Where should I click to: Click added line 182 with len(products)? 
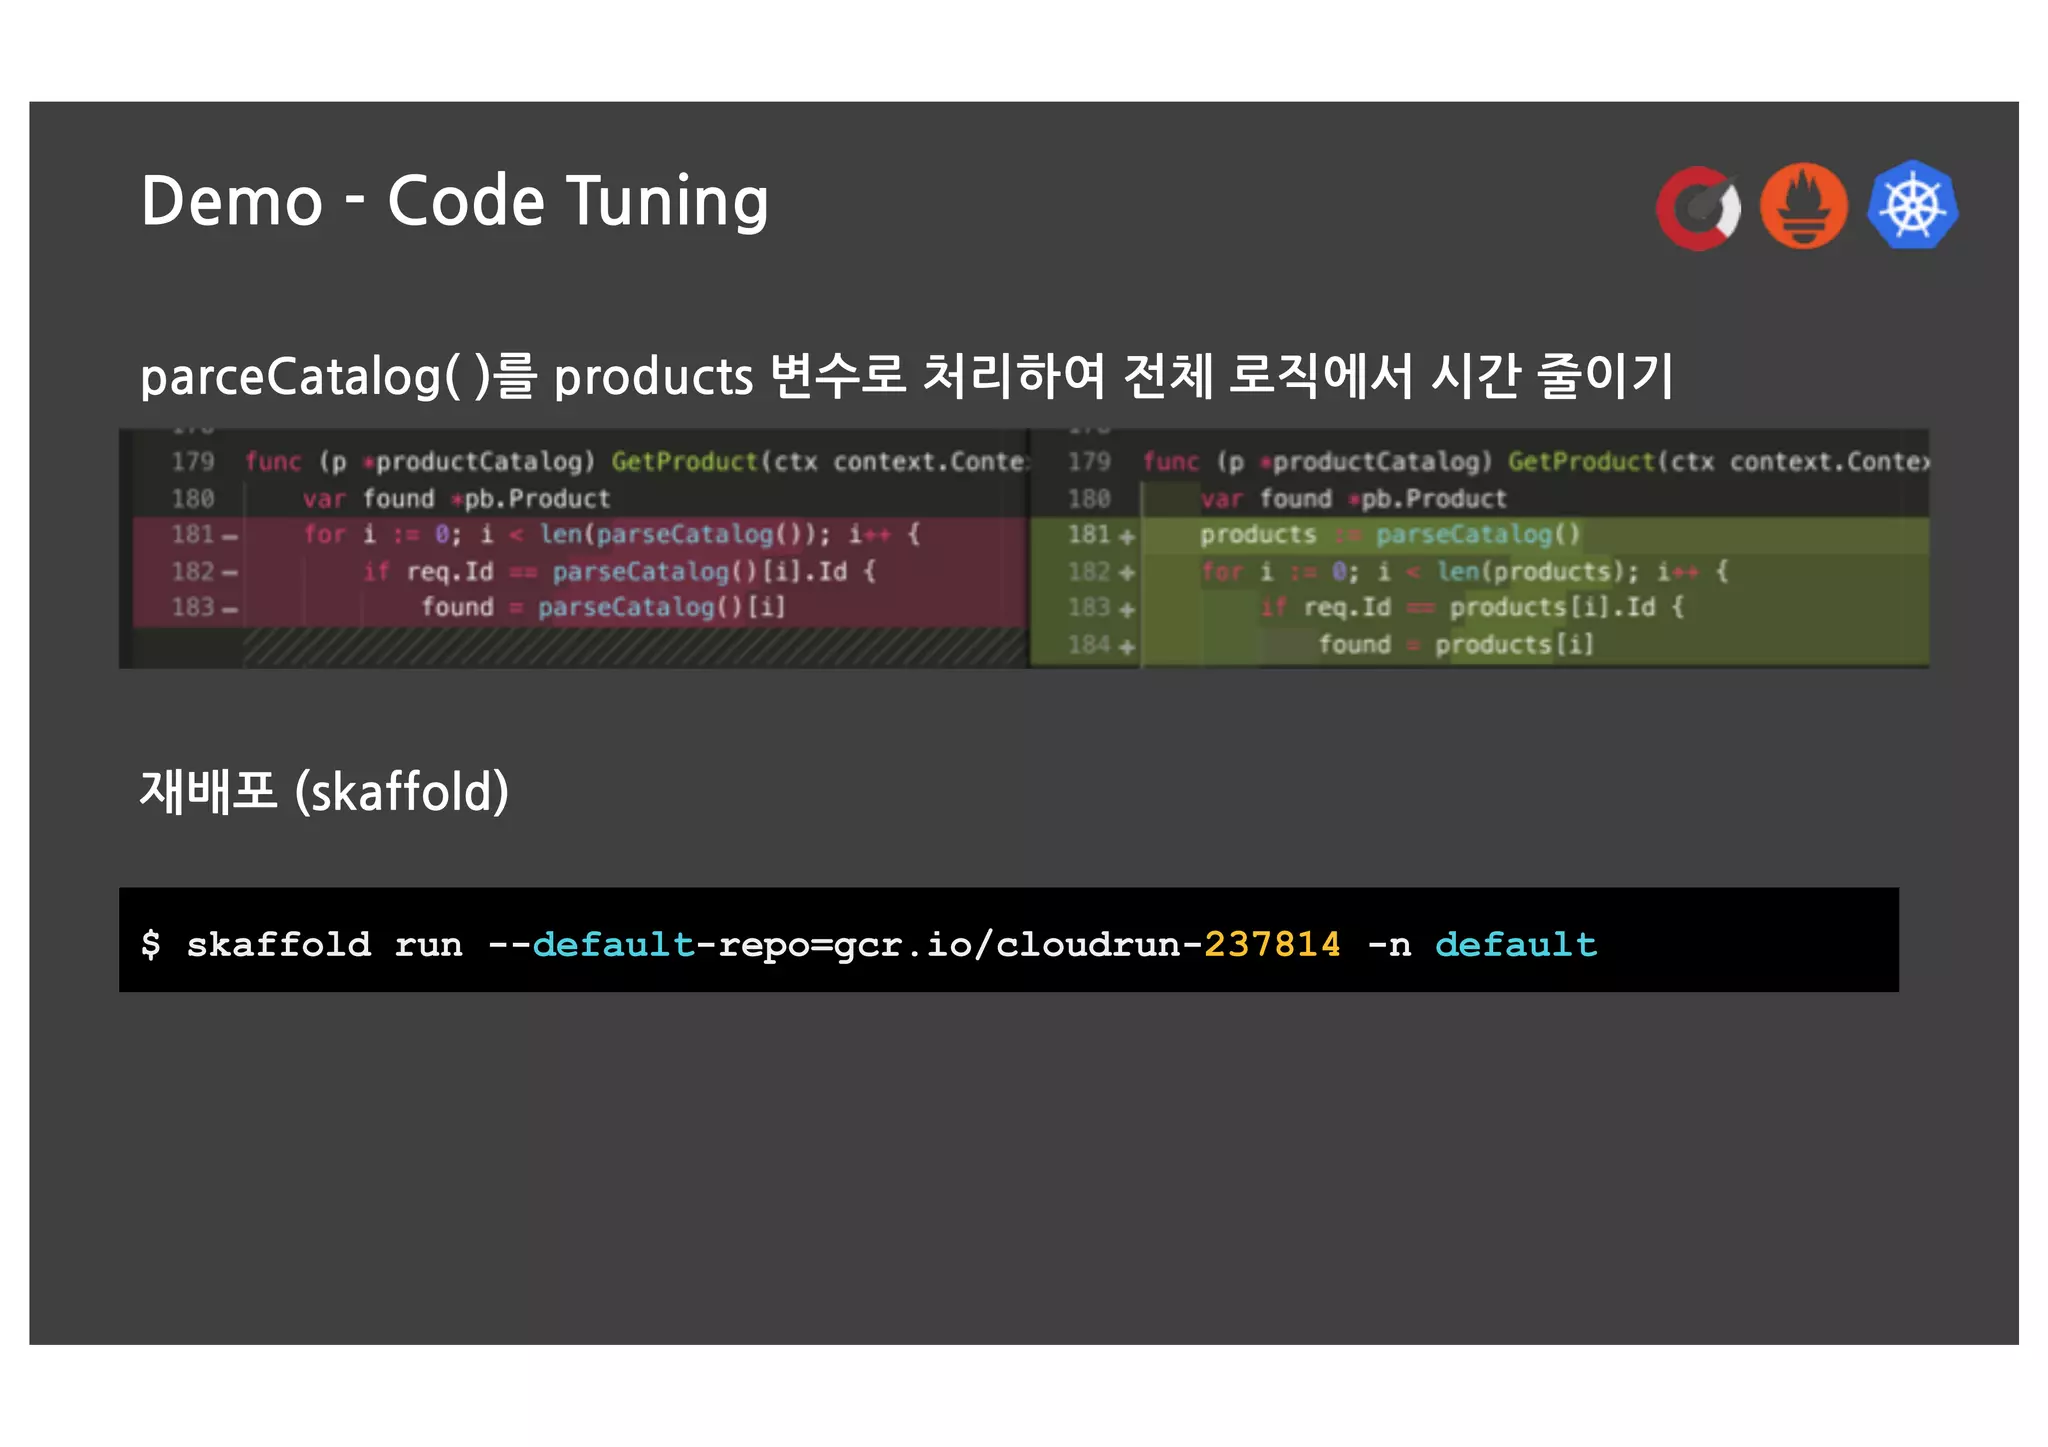click(1479, 572)
